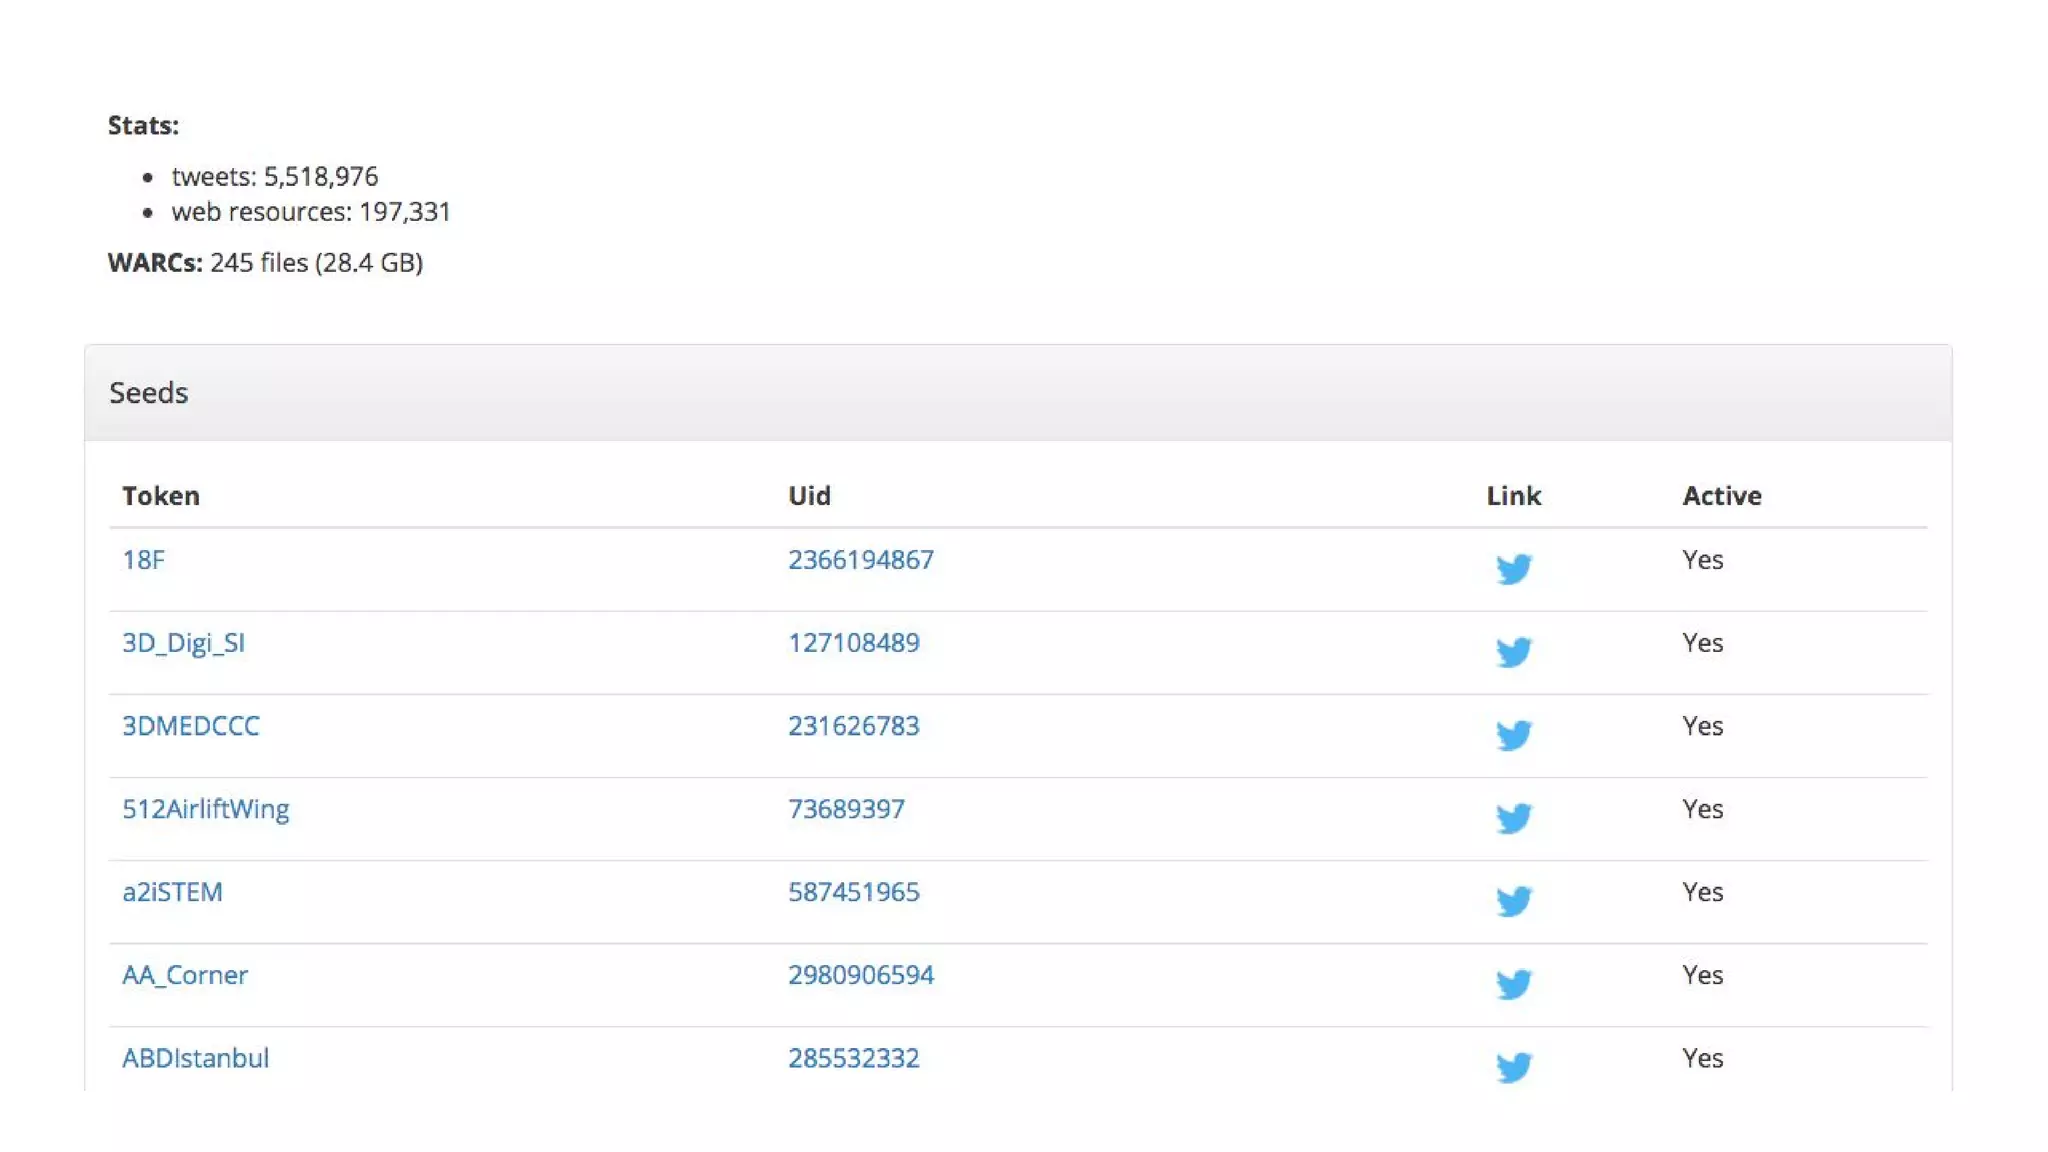Click the 3DMEDCCC token link
Screen dimensions: 2048x1152
[190, 726]
